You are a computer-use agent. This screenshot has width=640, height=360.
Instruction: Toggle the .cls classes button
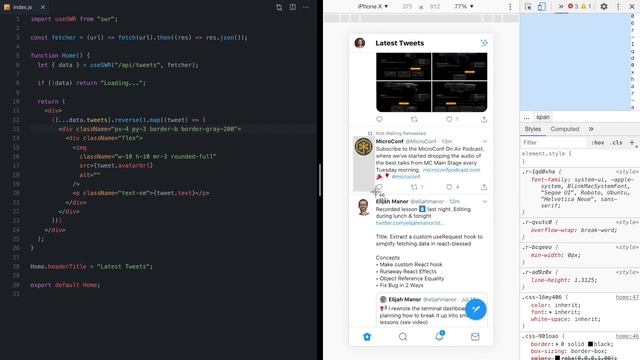616,142
